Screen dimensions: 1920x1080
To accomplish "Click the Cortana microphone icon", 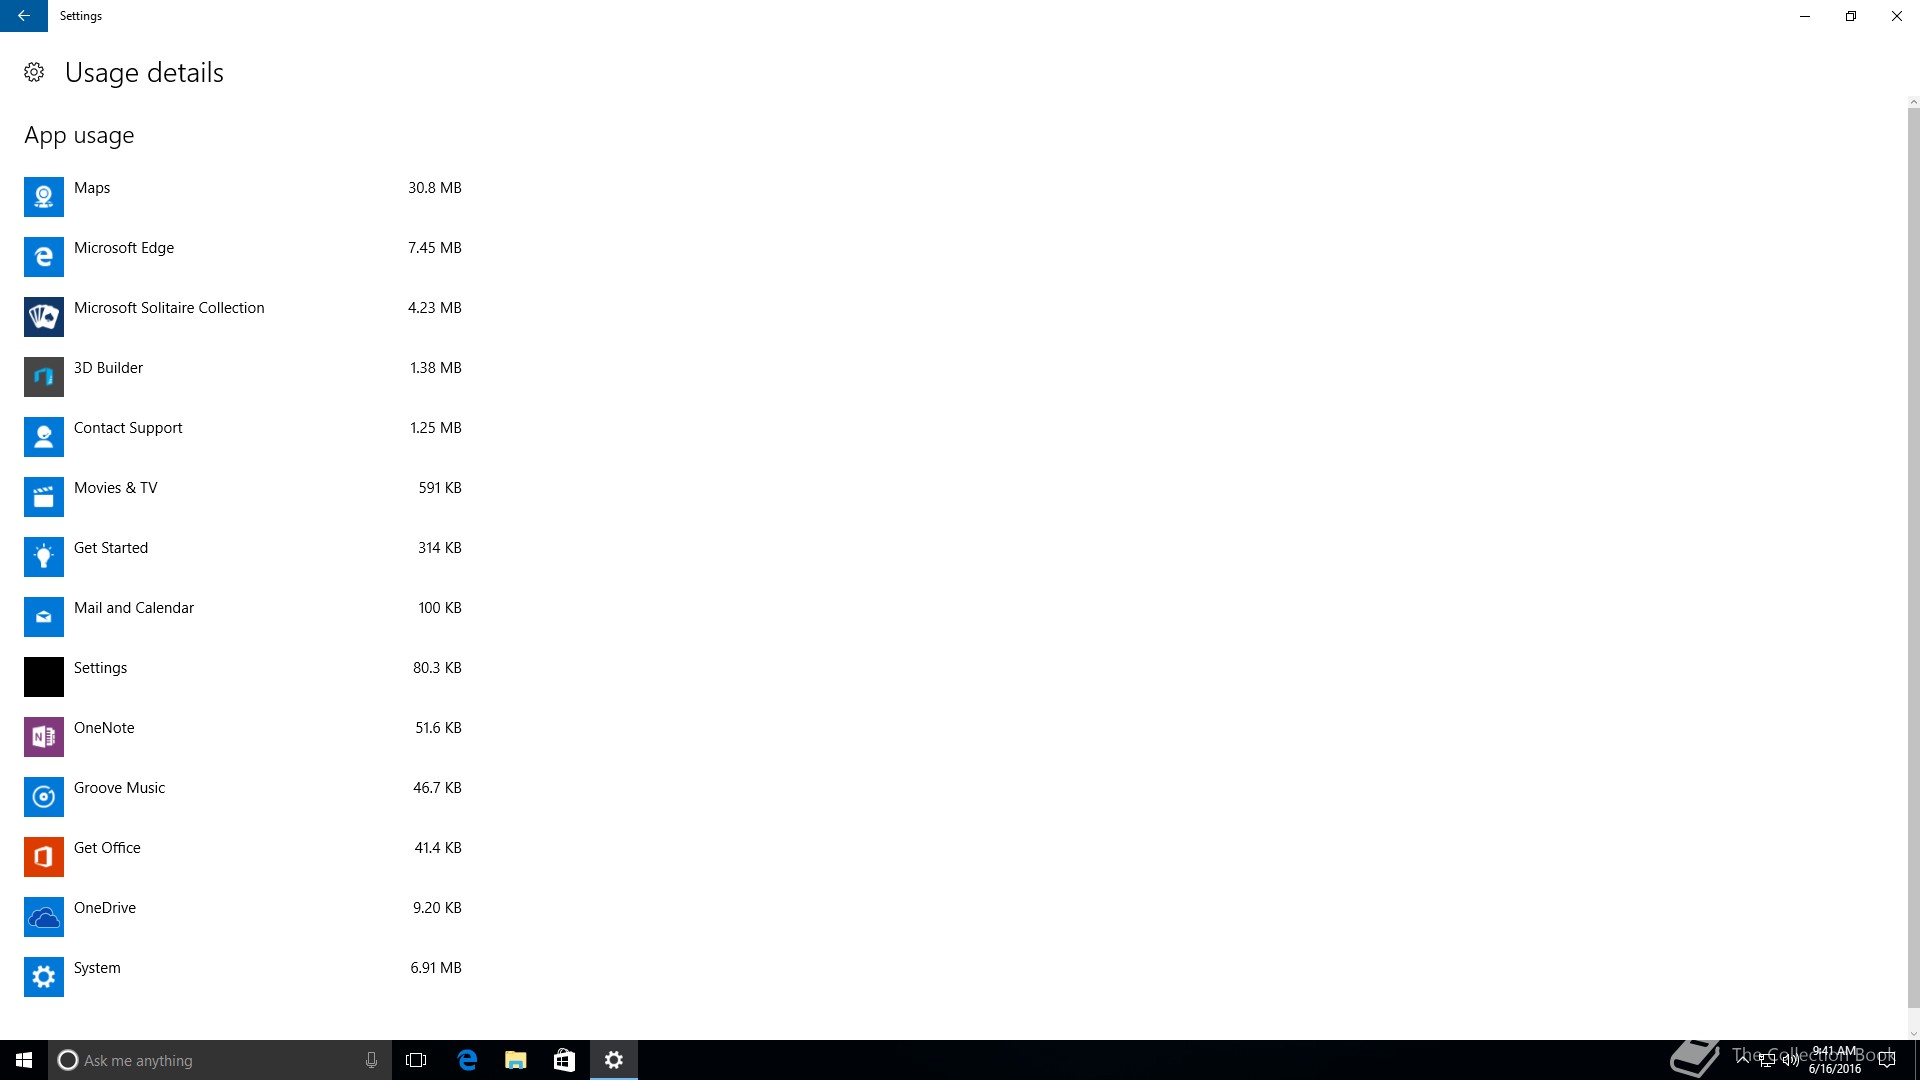I will pyautogui.click(x=371, y=1060).
